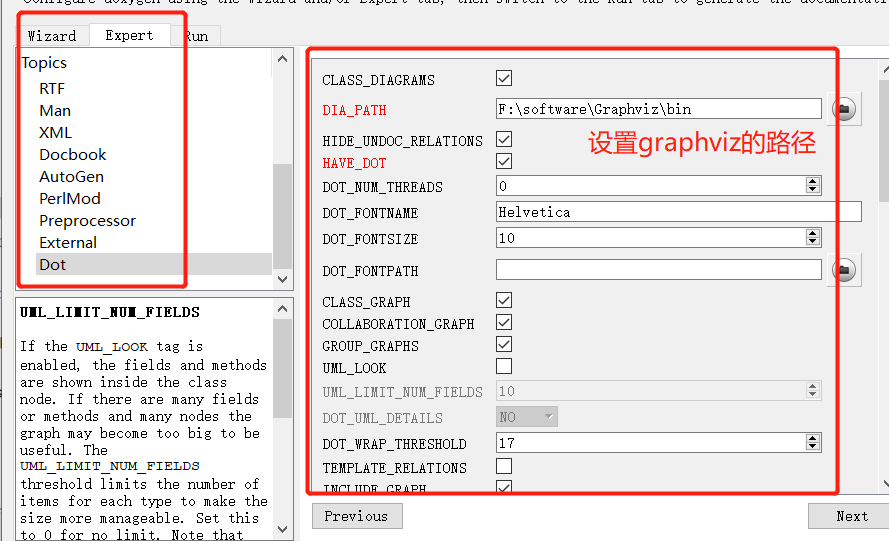Image resolution: width=889 pixels, height=541 pixels.
Task: Decrease DOT_FONTSIZE with down arrow
Action: pyautogui.click(x=812, y=242)
